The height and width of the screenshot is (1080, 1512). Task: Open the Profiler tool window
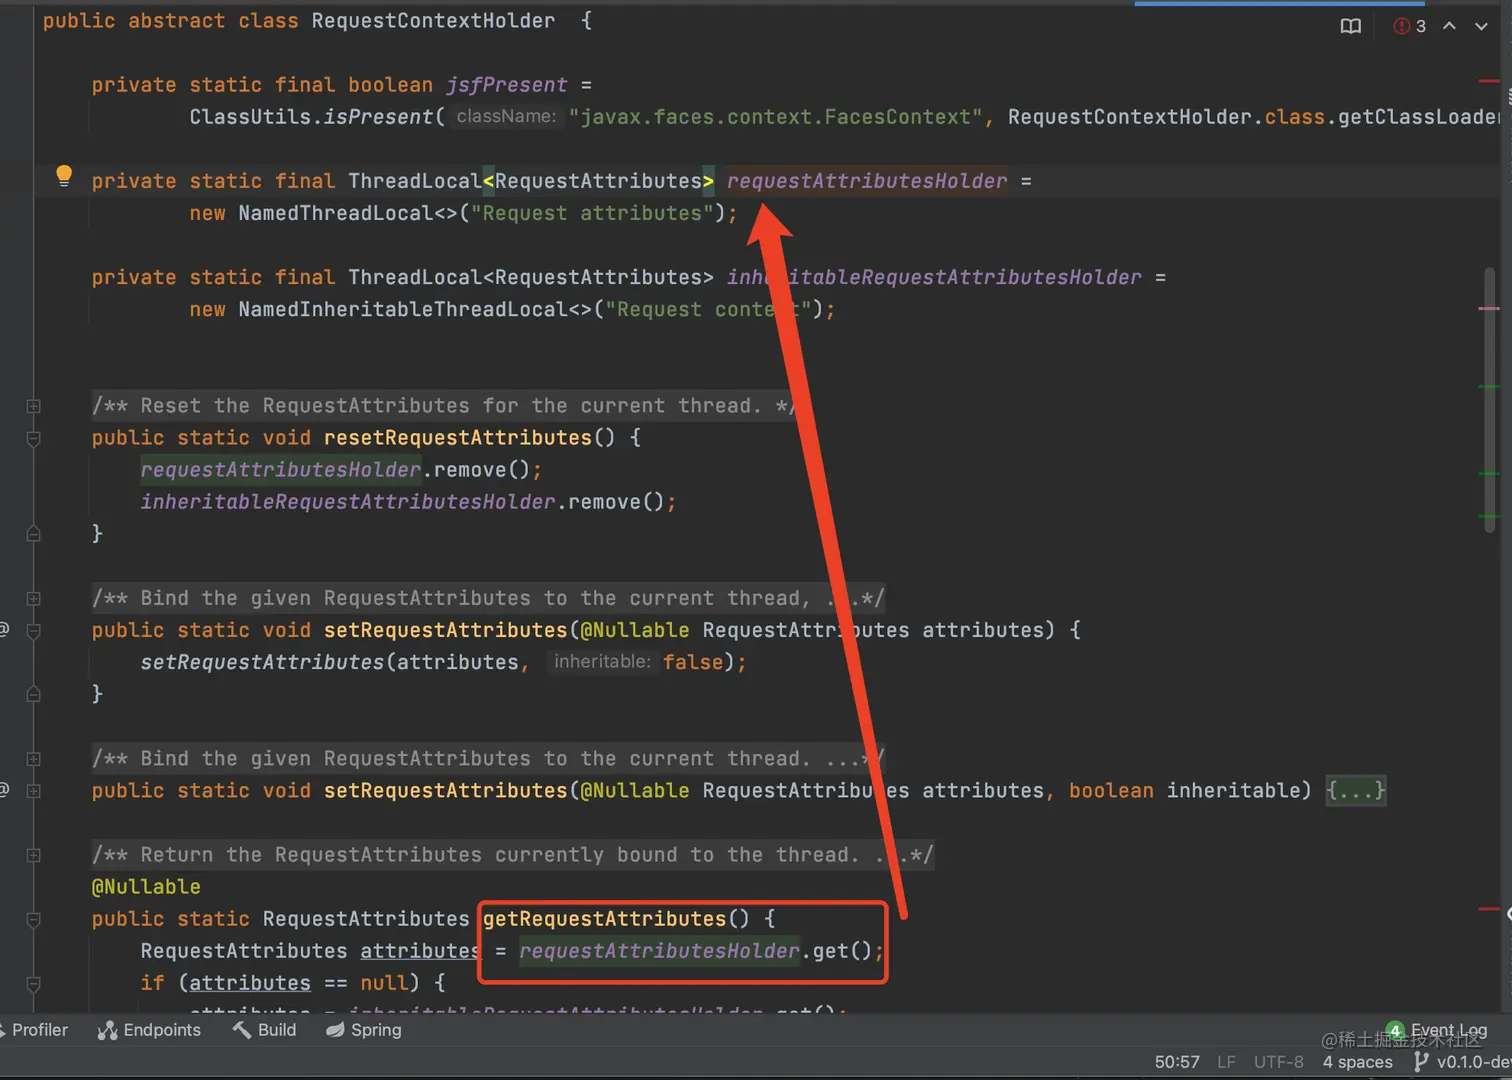(x=36, y=1030)
